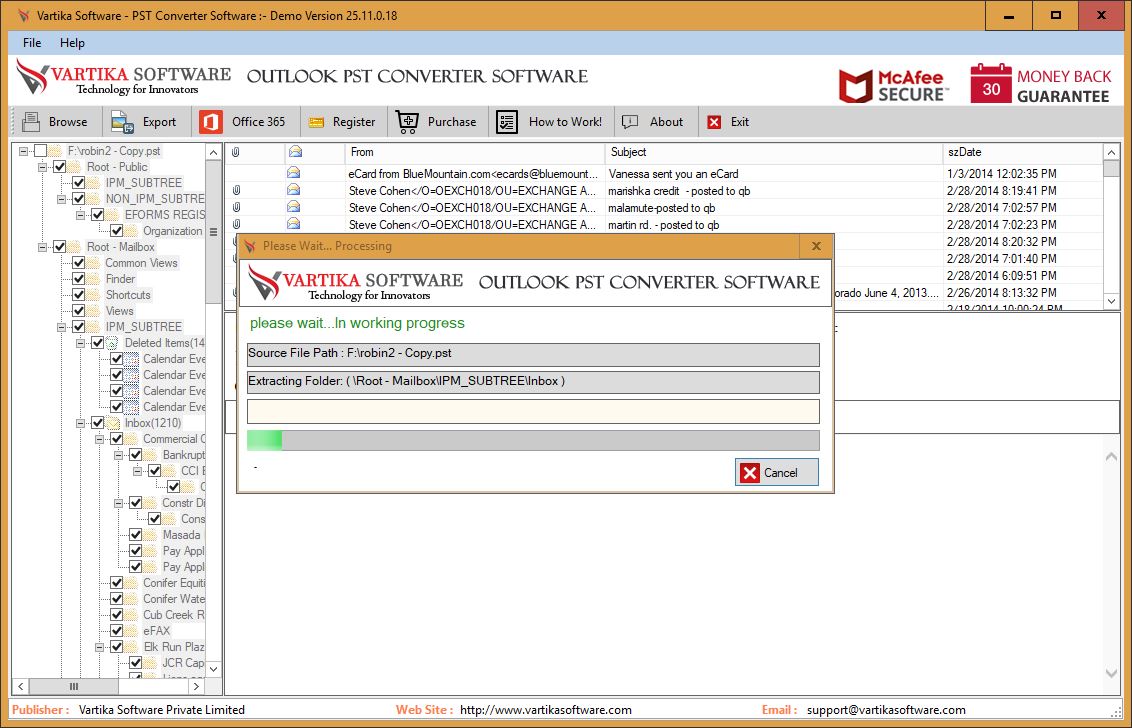Collapse the NON_IPM_SUBTRE node
Image resolution: width=1132 pixels, height=728 pixels.
[61, 199]
